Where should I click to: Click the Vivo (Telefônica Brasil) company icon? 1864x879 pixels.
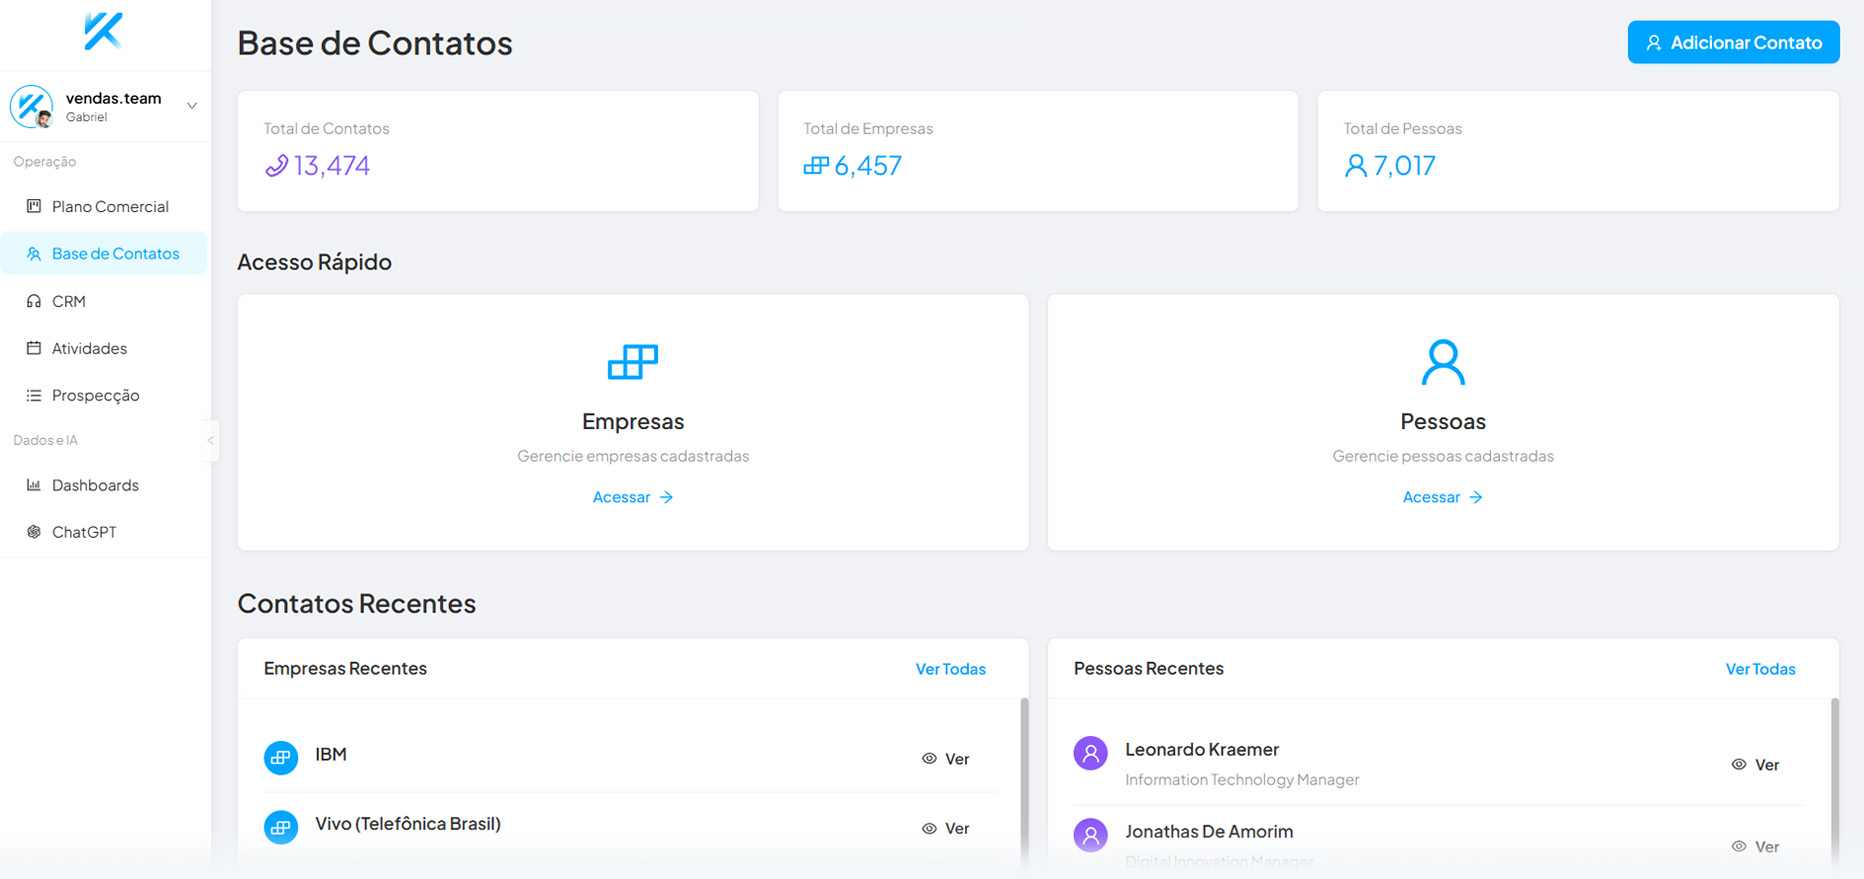tap(281, 827)
